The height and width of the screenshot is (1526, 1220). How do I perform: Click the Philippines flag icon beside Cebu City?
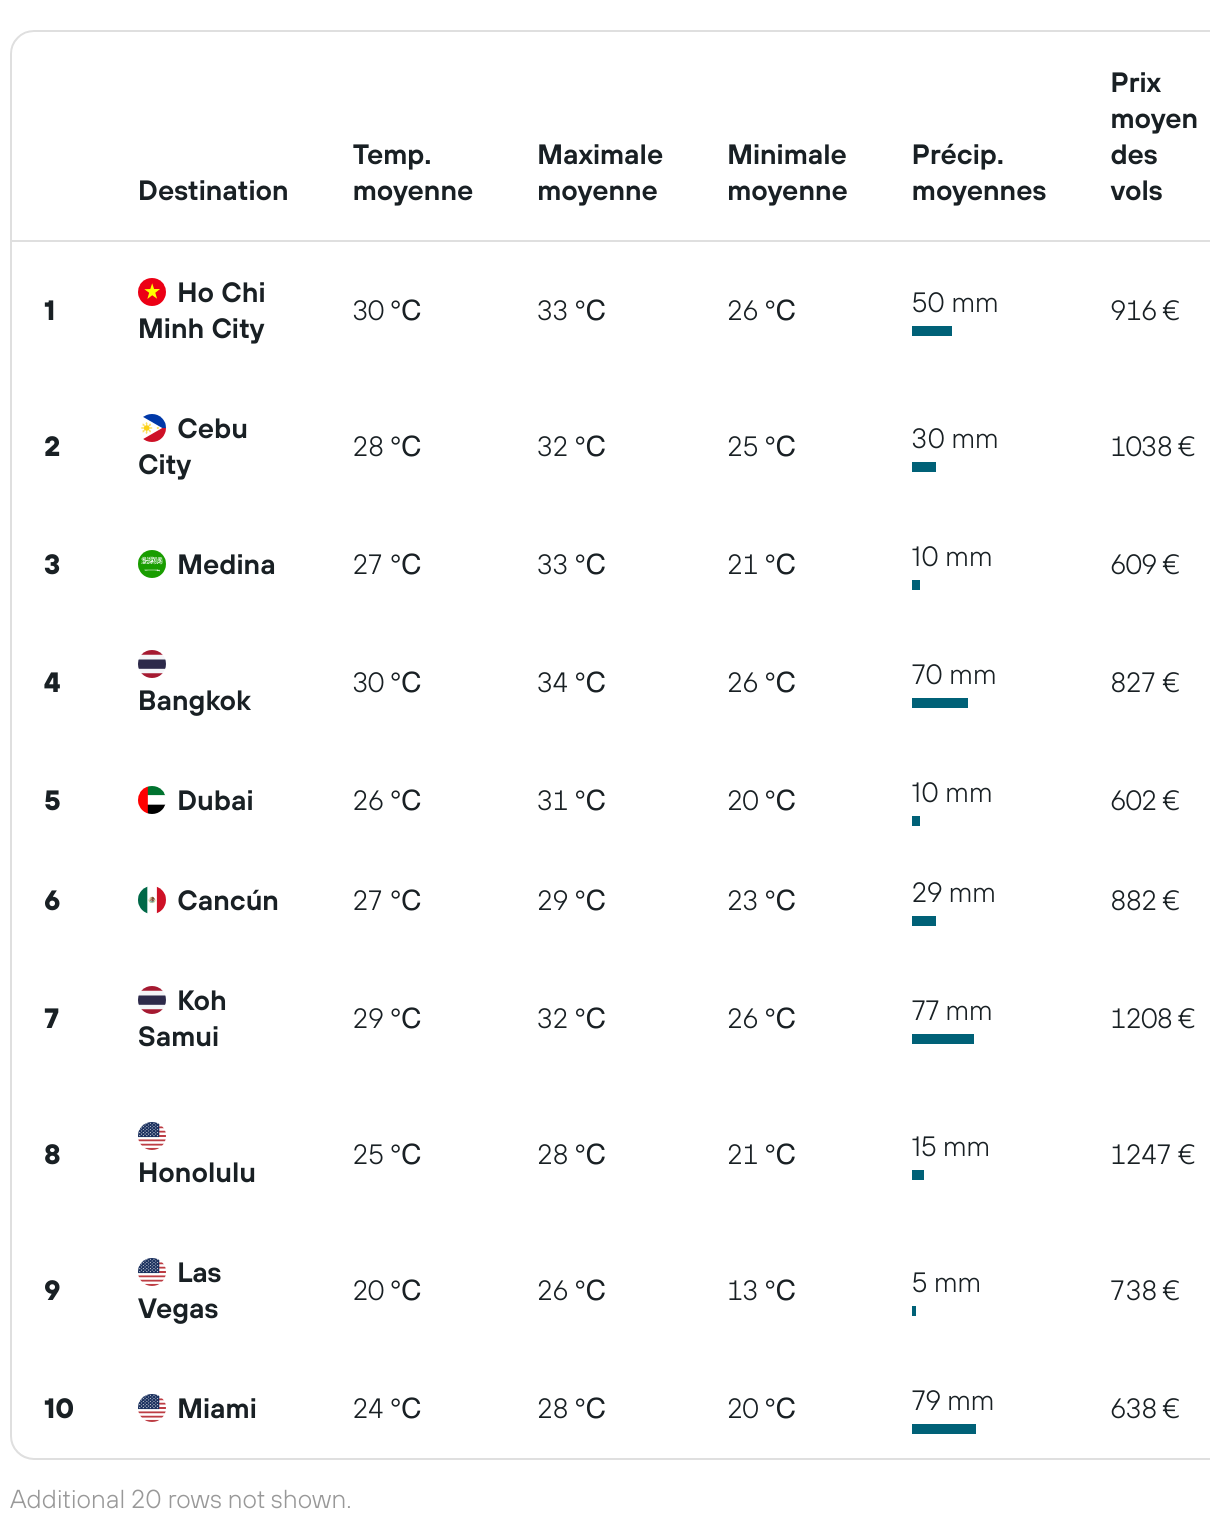click(152, 428)
